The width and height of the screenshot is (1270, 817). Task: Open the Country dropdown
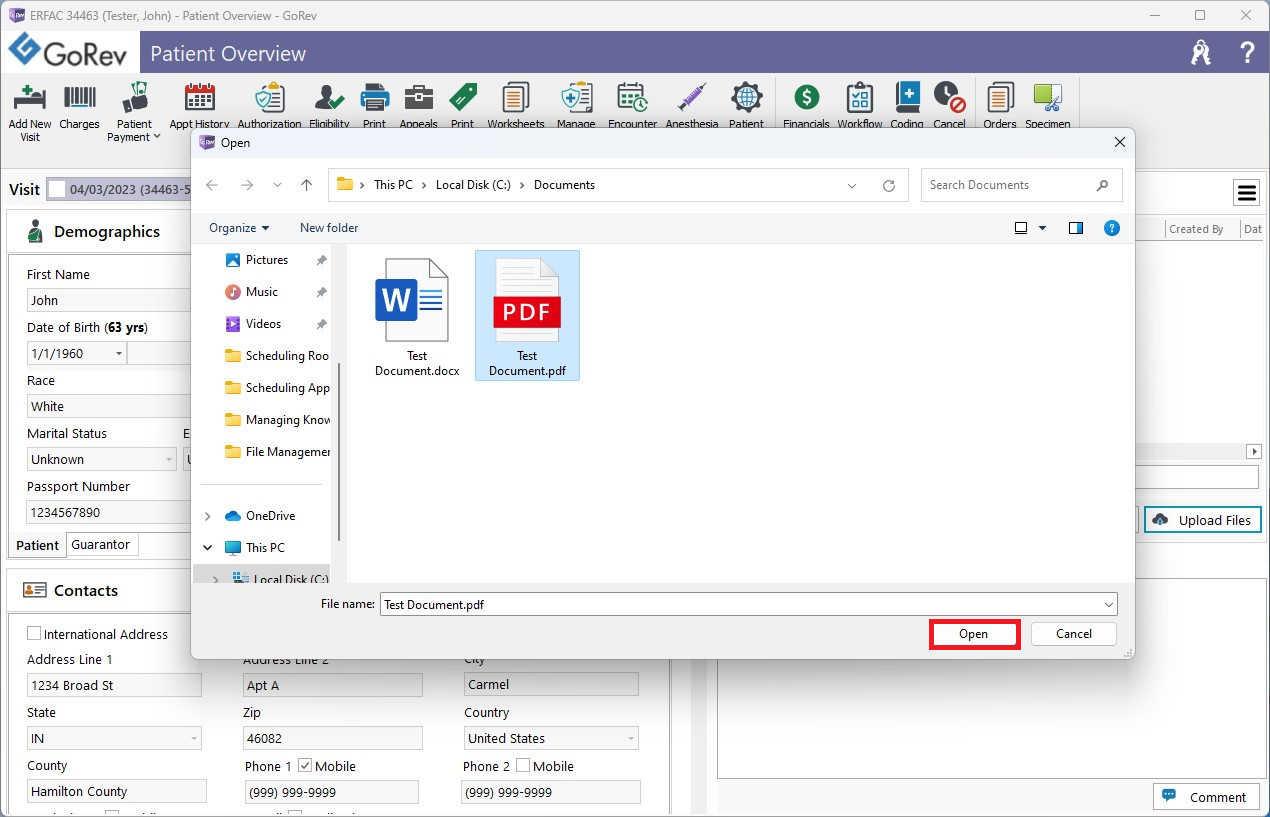tap(631, 739)
